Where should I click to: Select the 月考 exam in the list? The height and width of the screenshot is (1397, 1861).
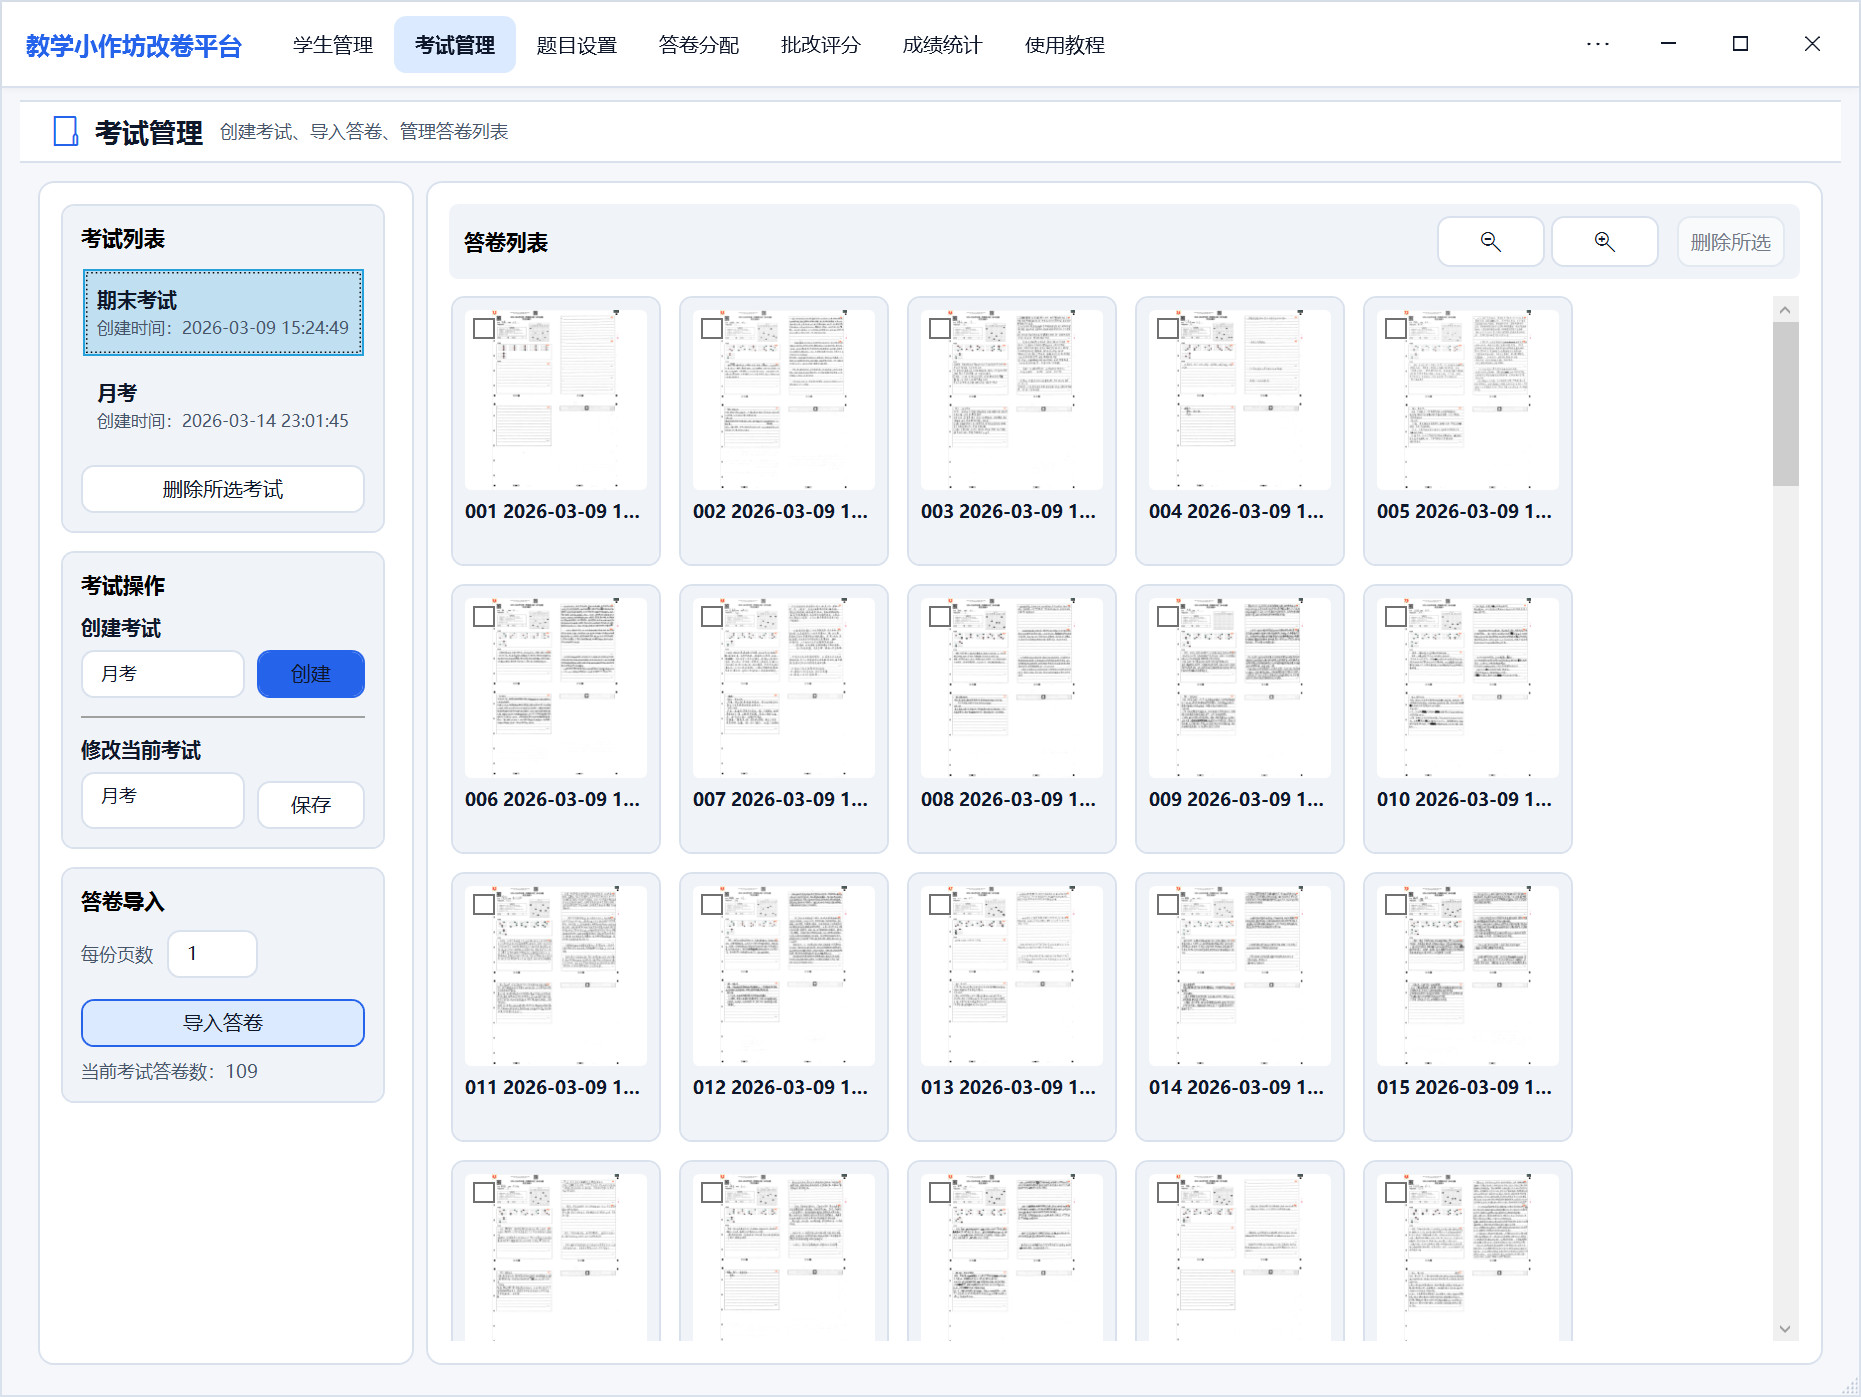click(222, 406)
